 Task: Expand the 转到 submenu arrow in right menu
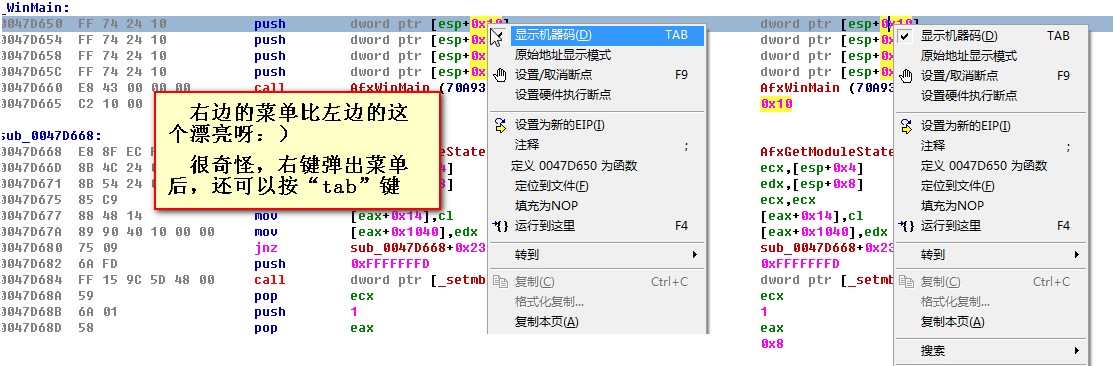(x=1077, y=254)
